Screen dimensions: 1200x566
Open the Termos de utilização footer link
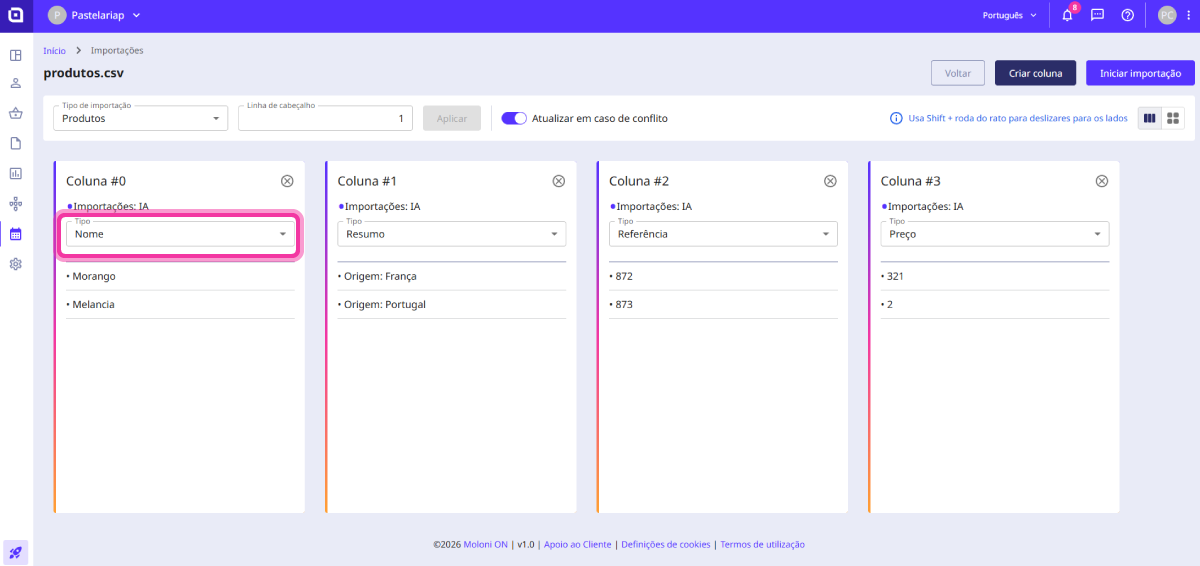tap(762, 545)
